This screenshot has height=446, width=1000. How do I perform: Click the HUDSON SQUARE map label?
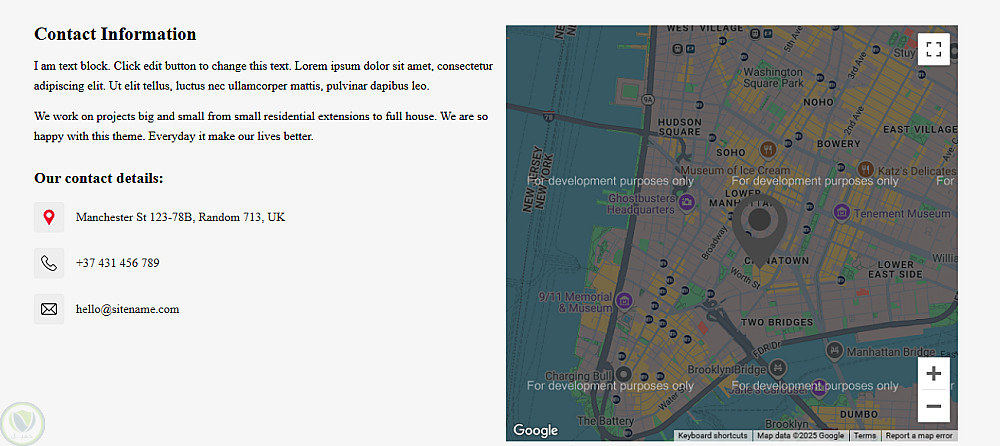pos(680,126)
